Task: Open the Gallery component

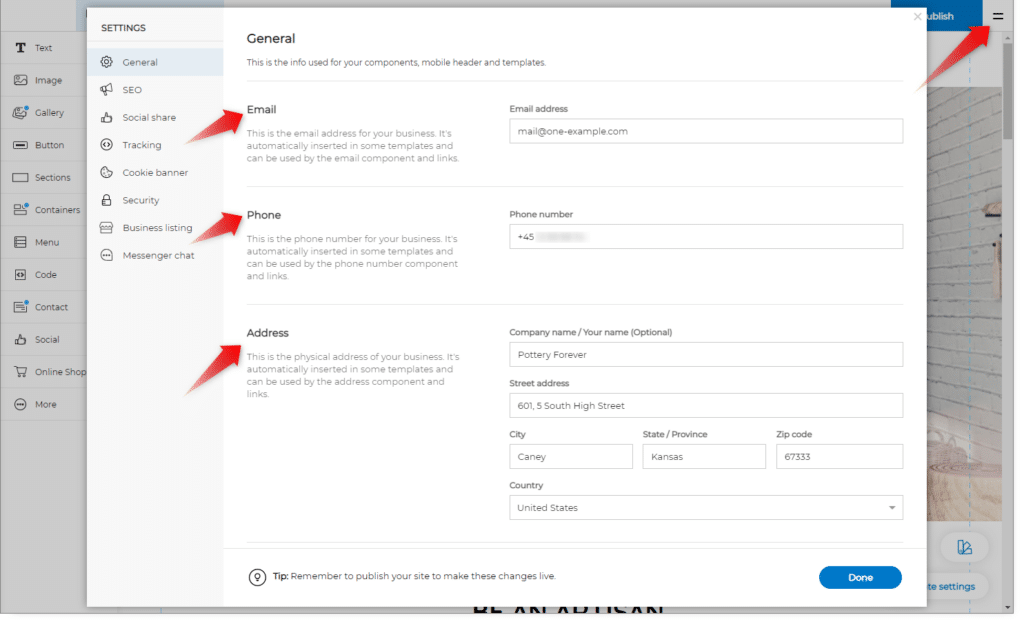Action: tap(20, 113)
